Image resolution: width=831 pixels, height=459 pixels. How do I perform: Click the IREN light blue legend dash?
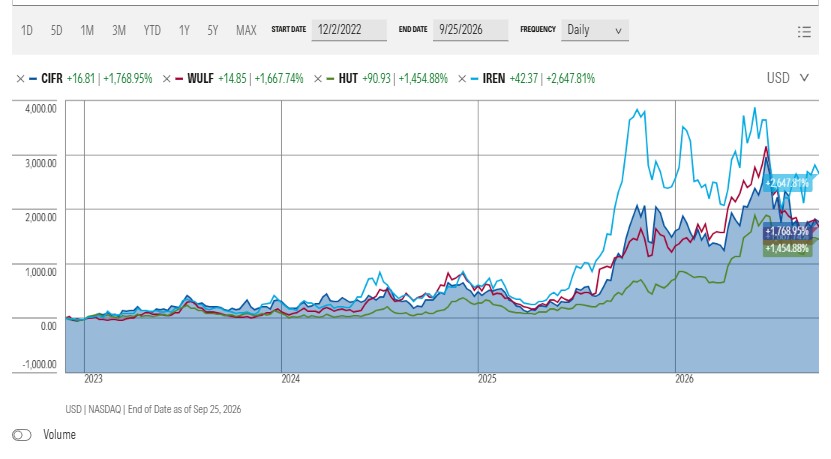click(x=474, y=79)
